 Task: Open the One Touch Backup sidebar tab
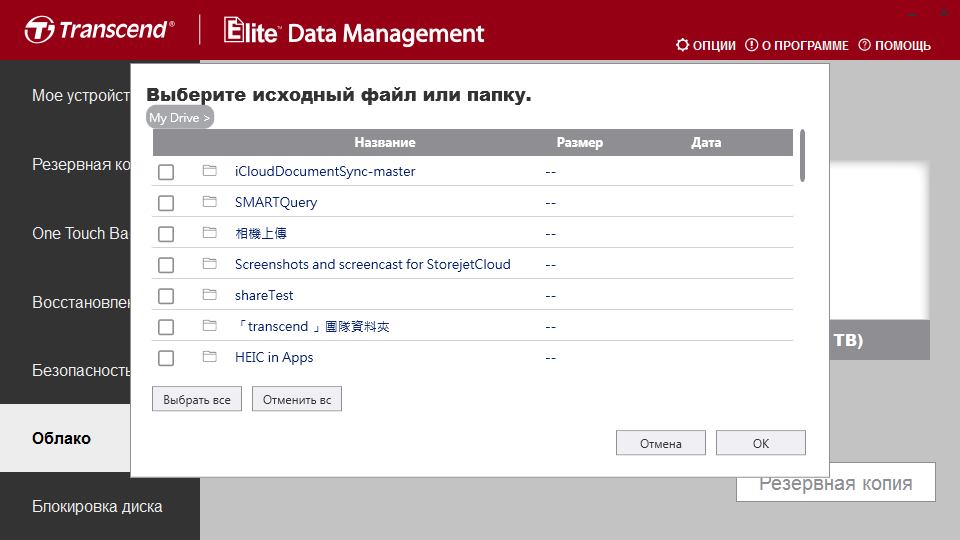tap(65, 233)
